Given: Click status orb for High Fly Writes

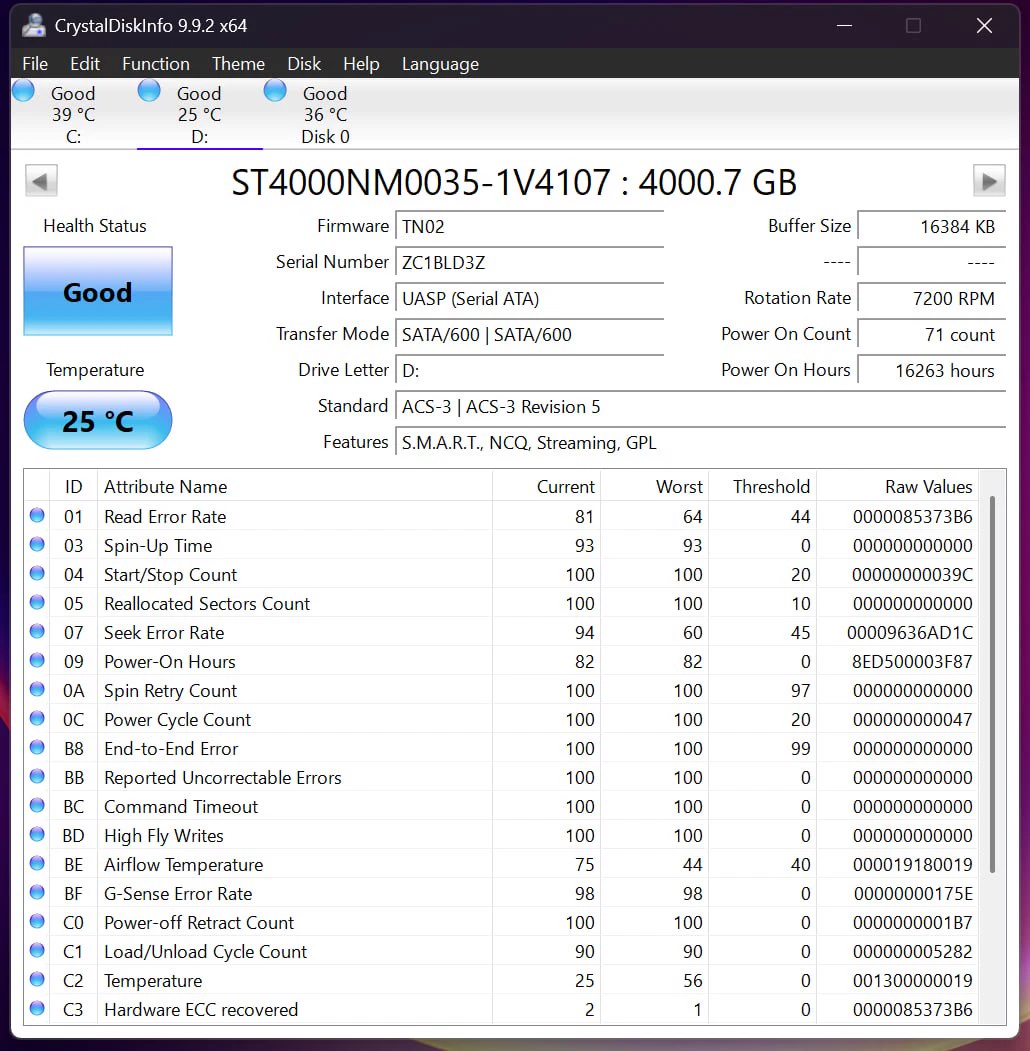Looking at the screenshot, I should [x=37, y=834].
